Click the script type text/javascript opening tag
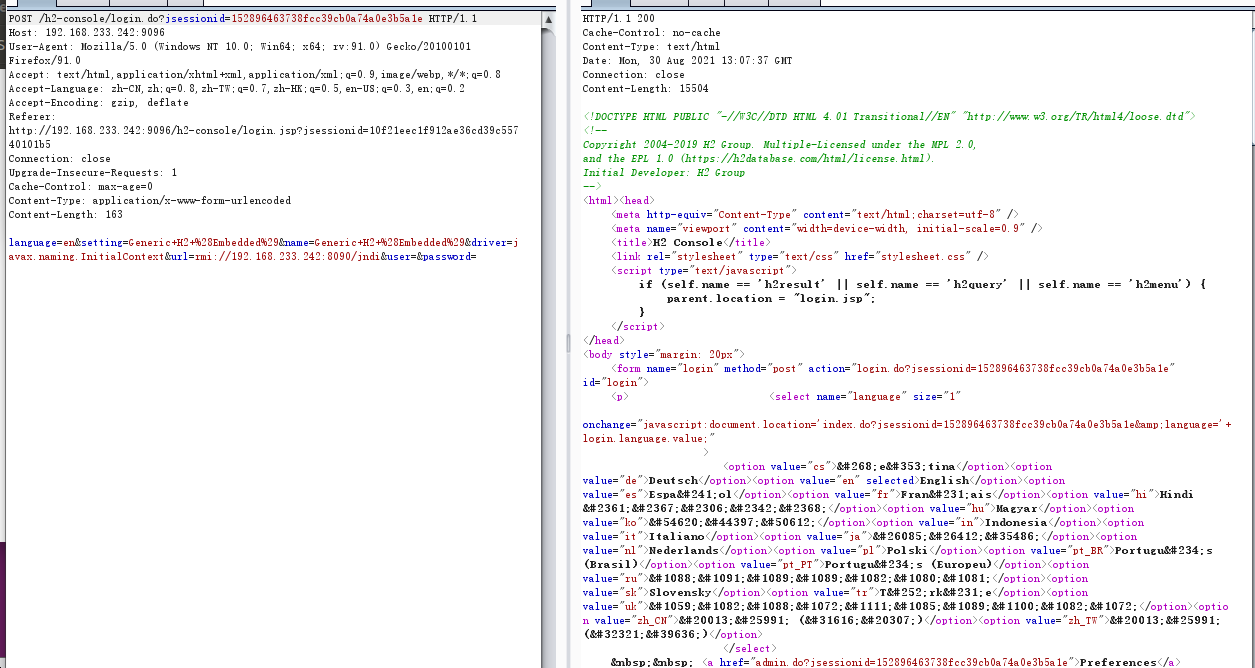Viewport: 1255px width, 668px height. click(705, 271)
